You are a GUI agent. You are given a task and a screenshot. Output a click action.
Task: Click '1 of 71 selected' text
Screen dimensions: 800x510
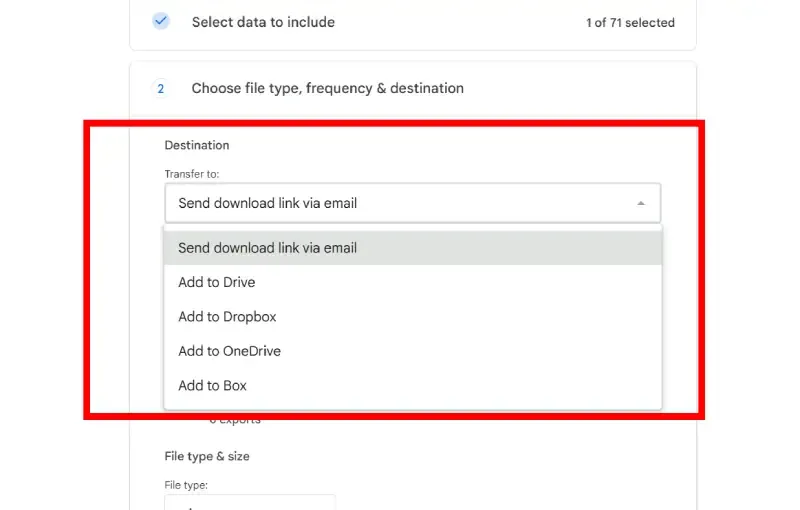pos(630,22)
